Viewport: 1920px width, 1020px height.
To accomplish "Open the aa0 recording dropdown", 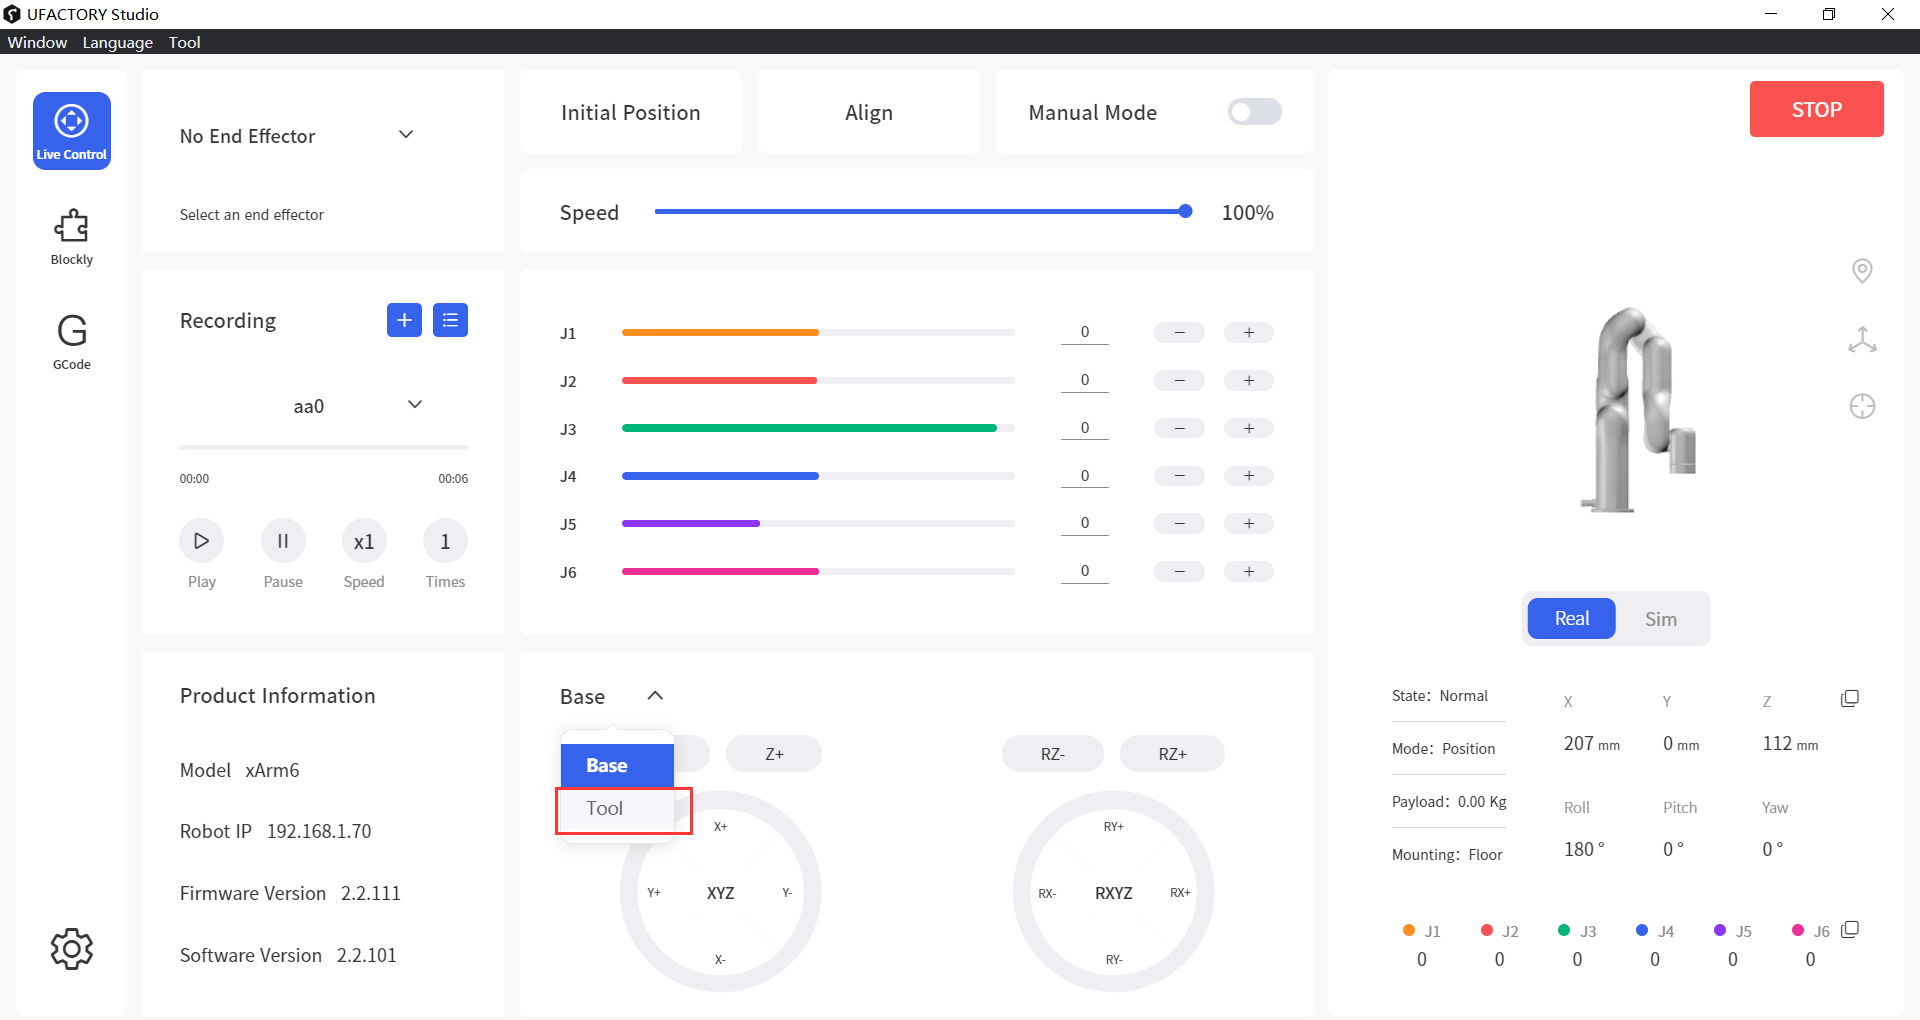I will pos(414,405).
